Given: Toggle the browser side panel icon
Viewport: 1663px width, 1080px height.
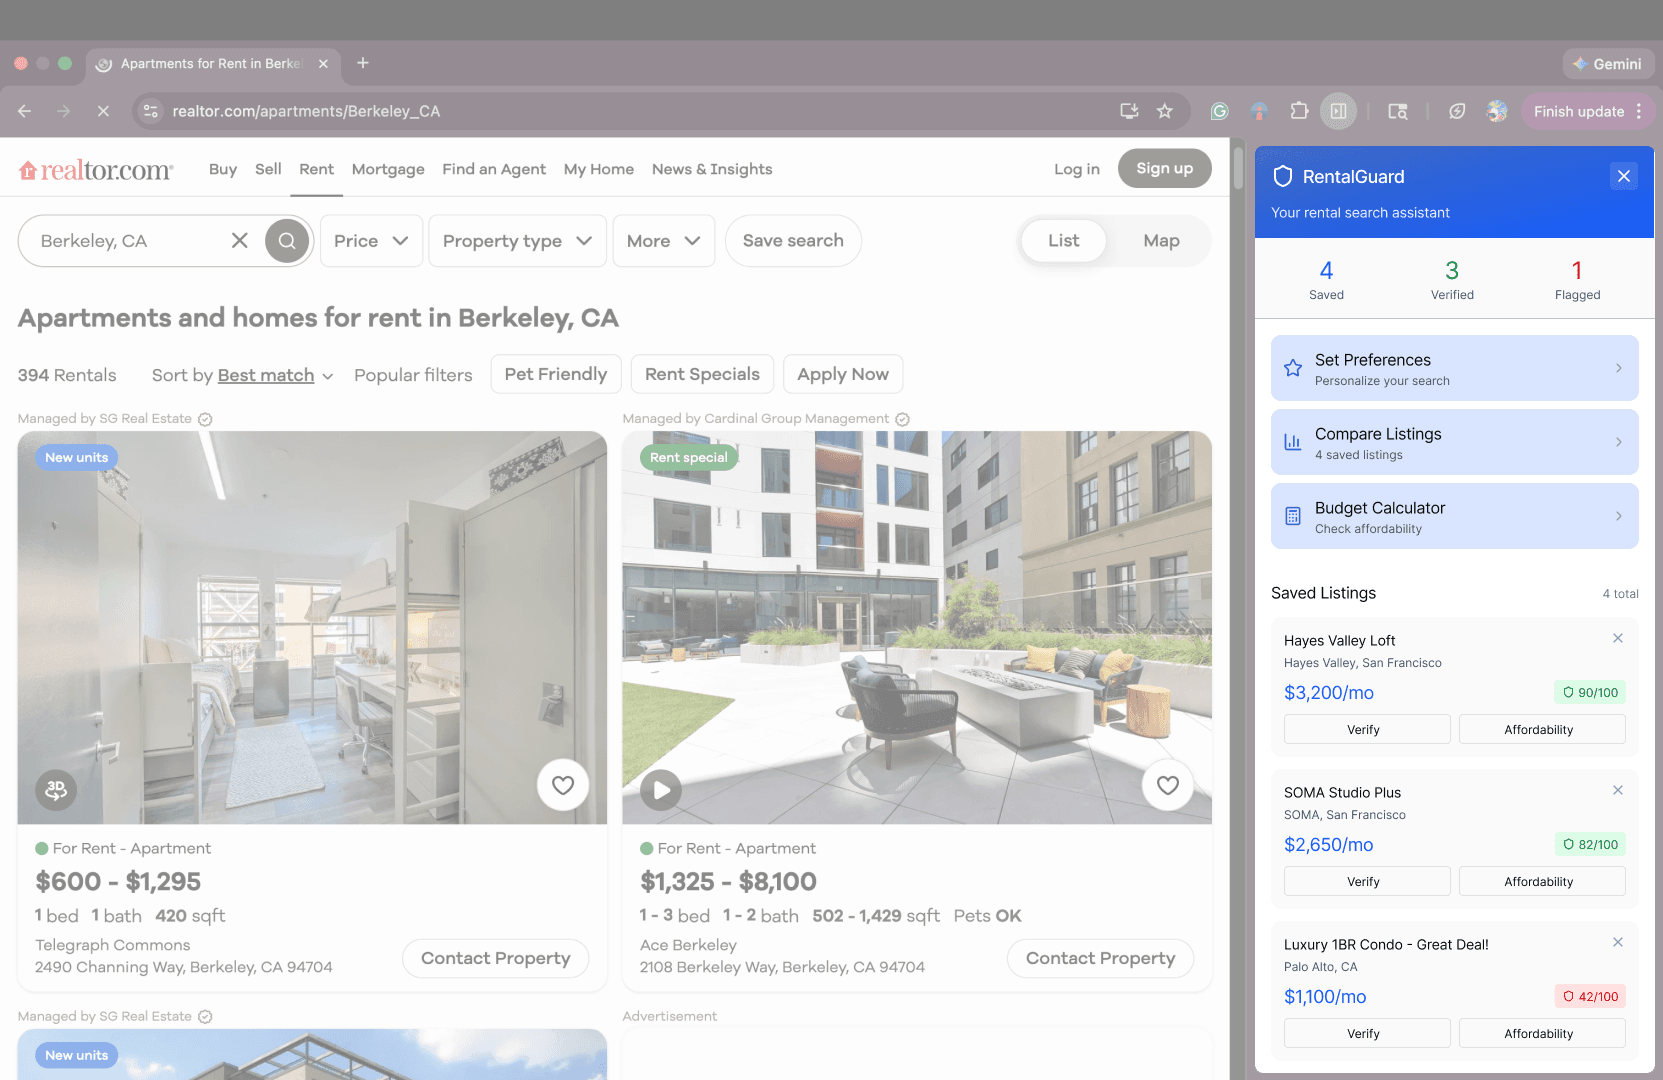Looking at the screenshot, I should 1338,111.
